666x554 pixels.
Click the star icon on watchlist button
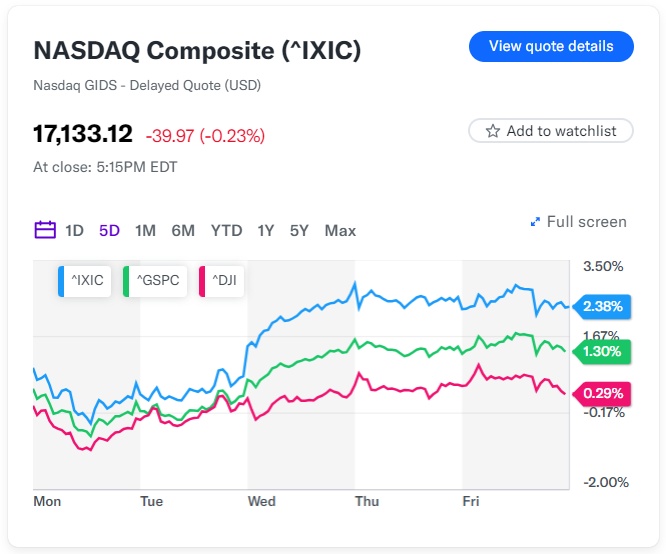493,131
